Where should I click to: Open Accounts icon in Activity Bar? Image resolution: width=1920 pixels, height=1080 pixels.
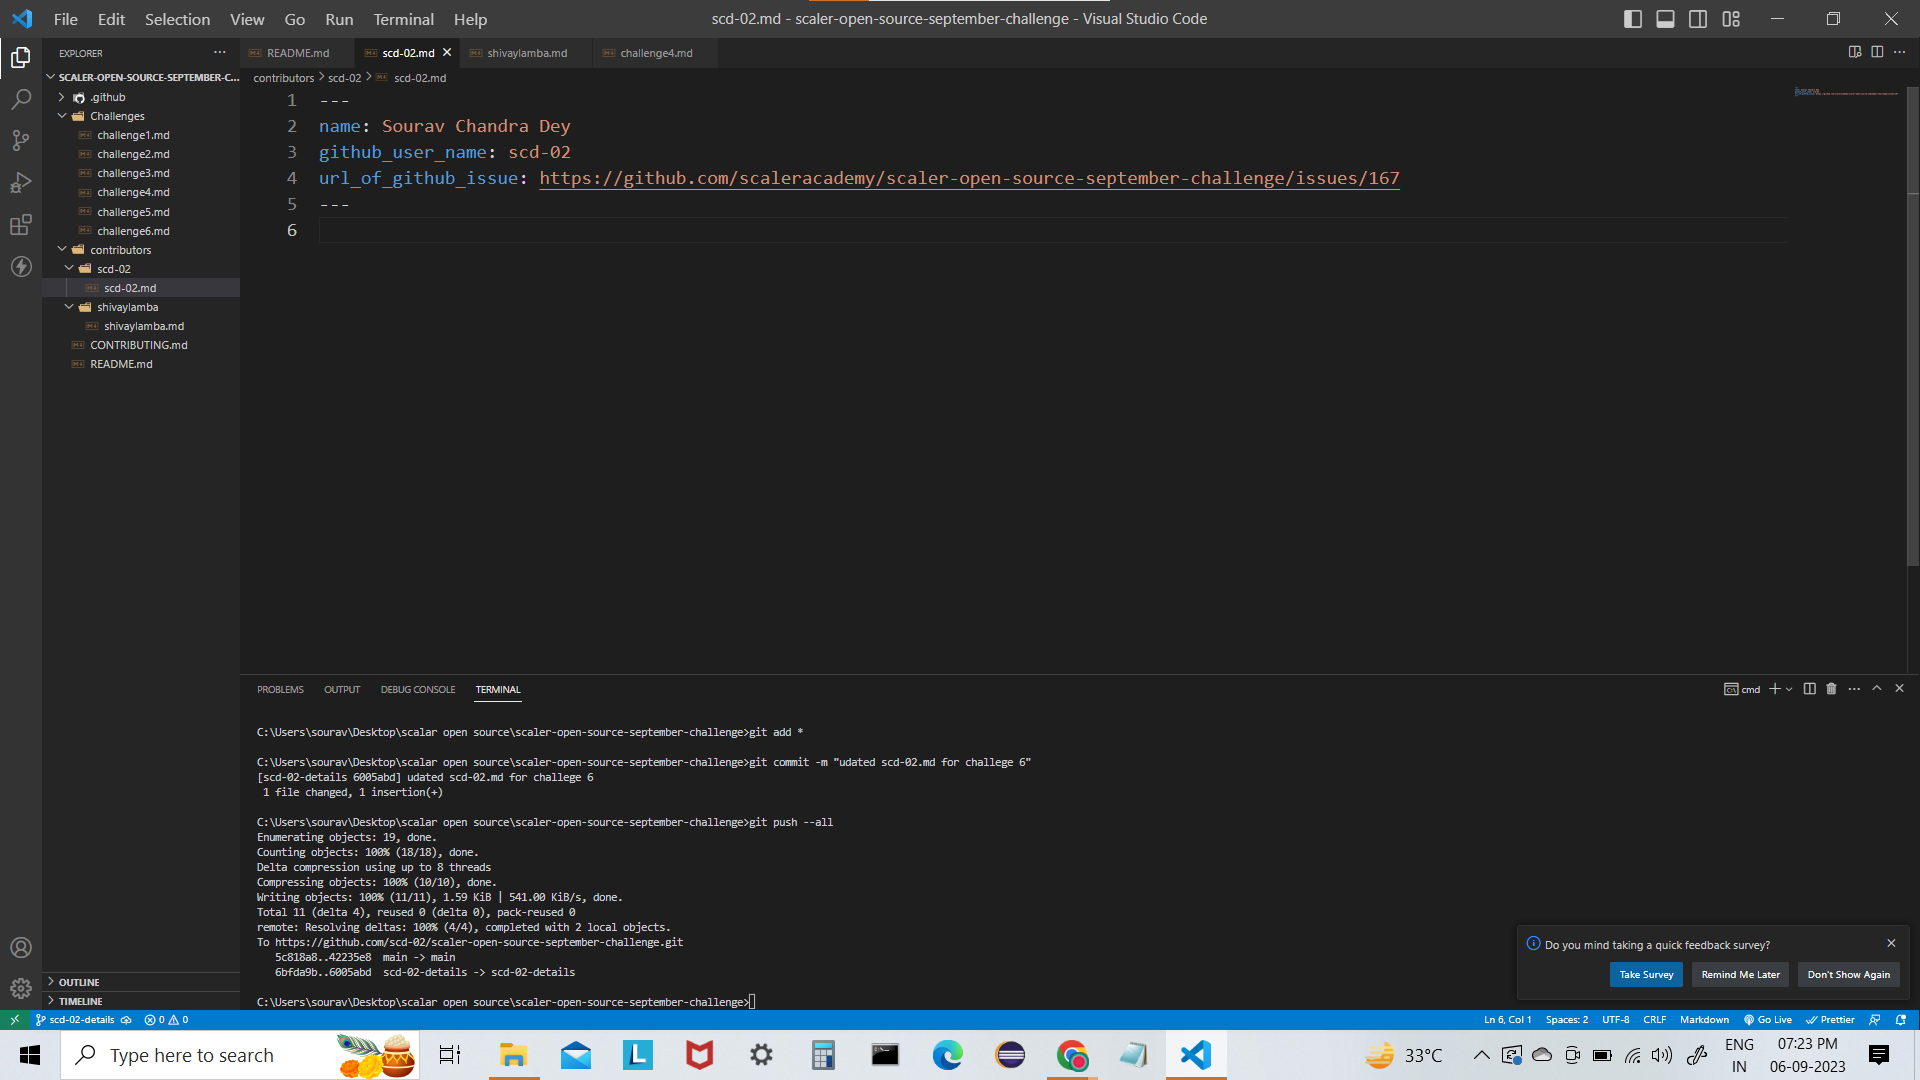20,947
